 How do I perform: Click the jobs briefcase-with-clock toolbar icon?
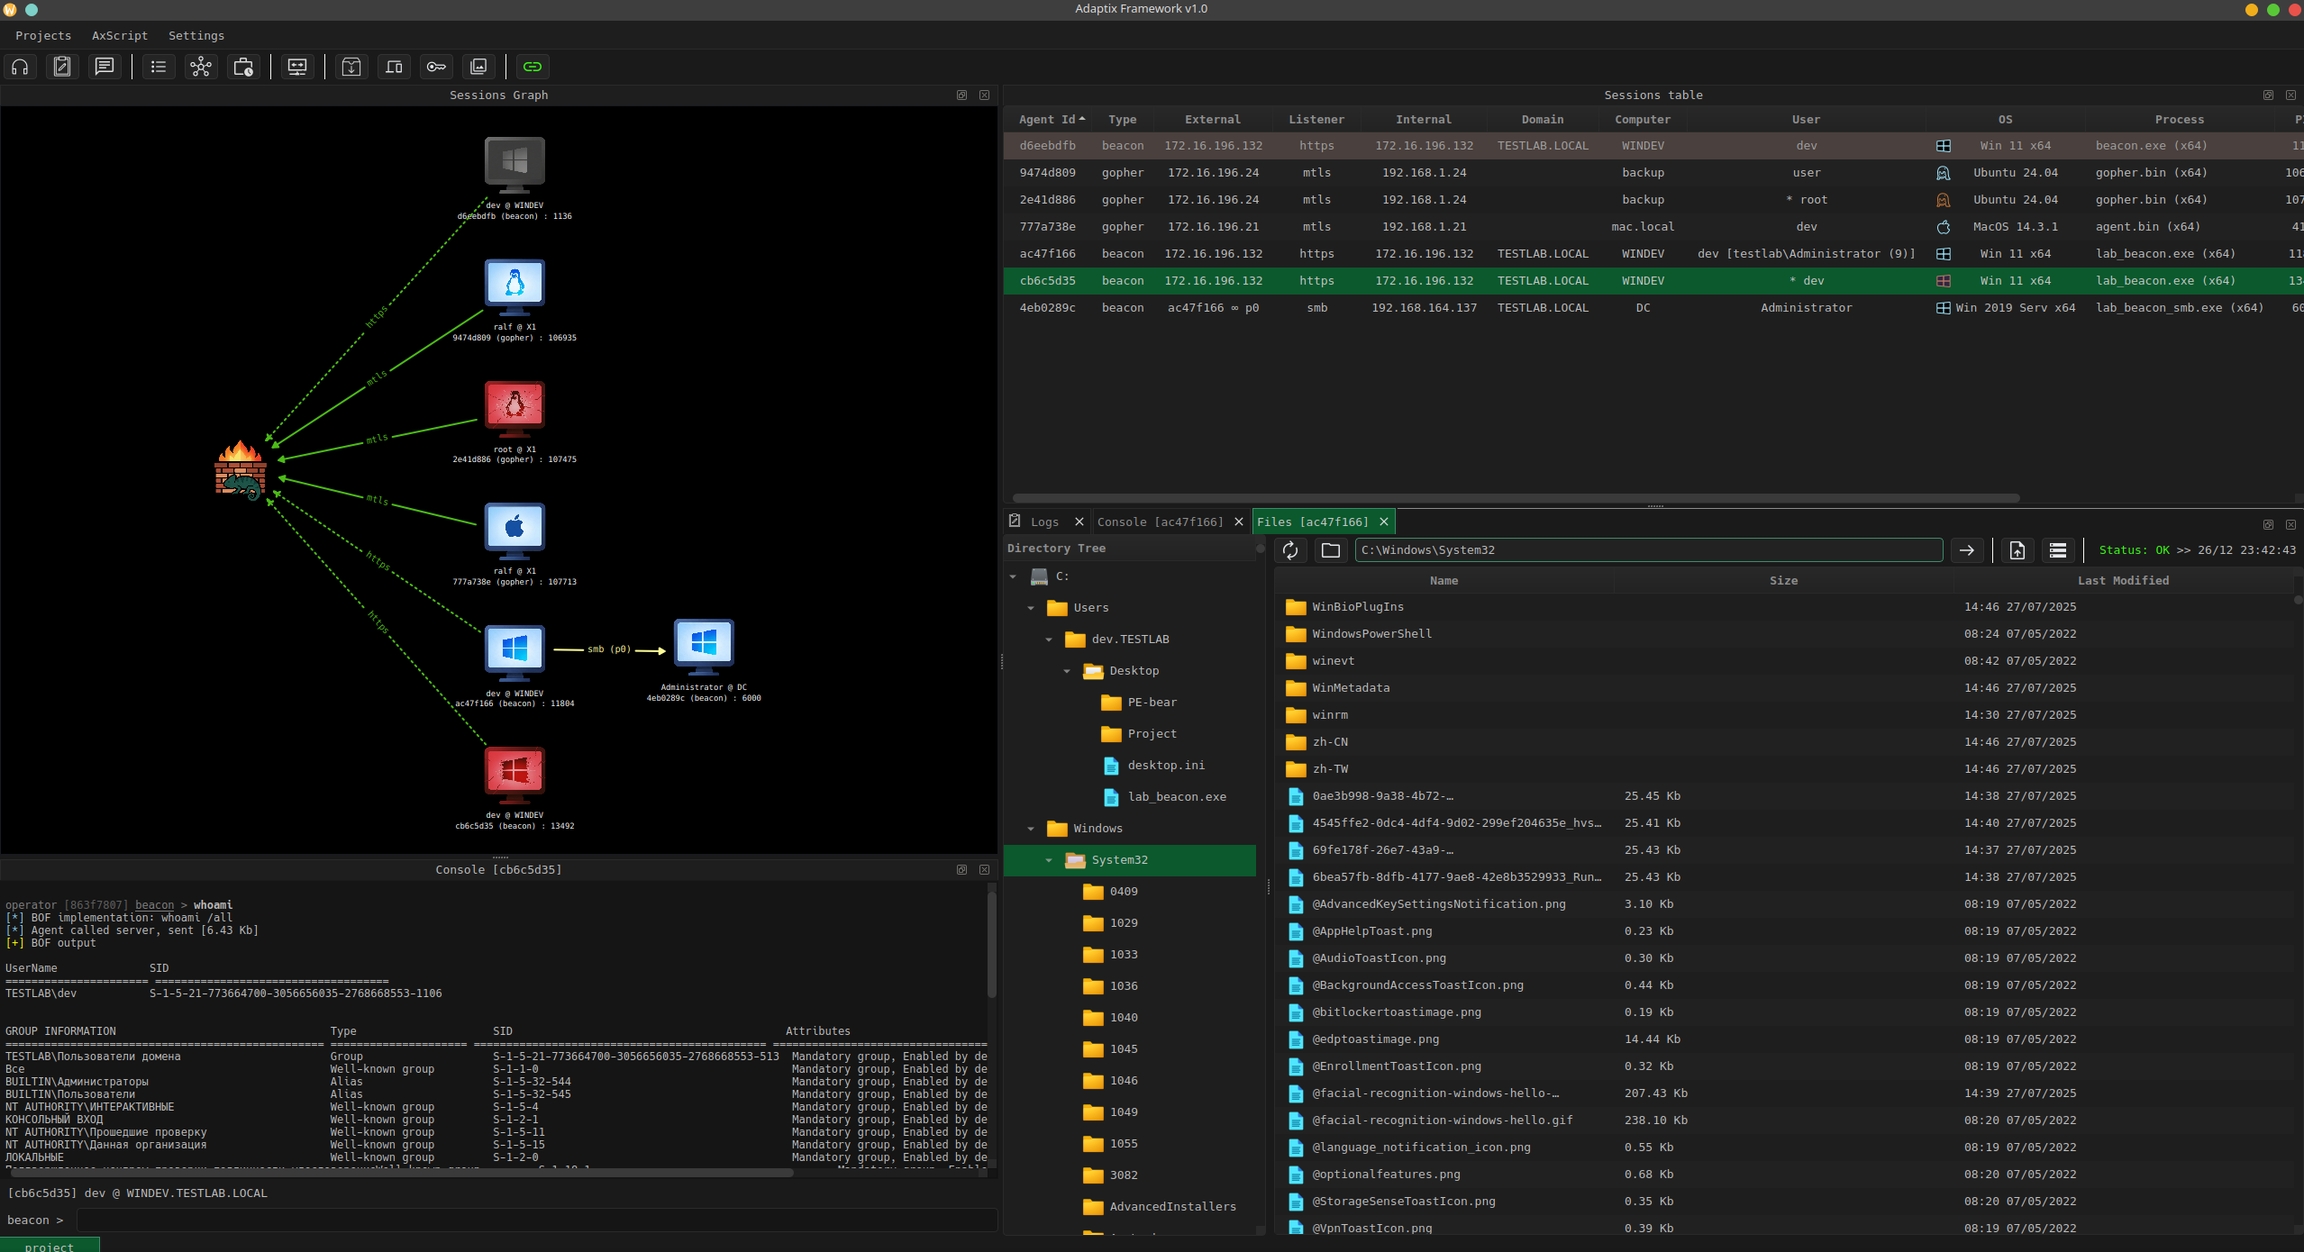click(x=243, y=67)
